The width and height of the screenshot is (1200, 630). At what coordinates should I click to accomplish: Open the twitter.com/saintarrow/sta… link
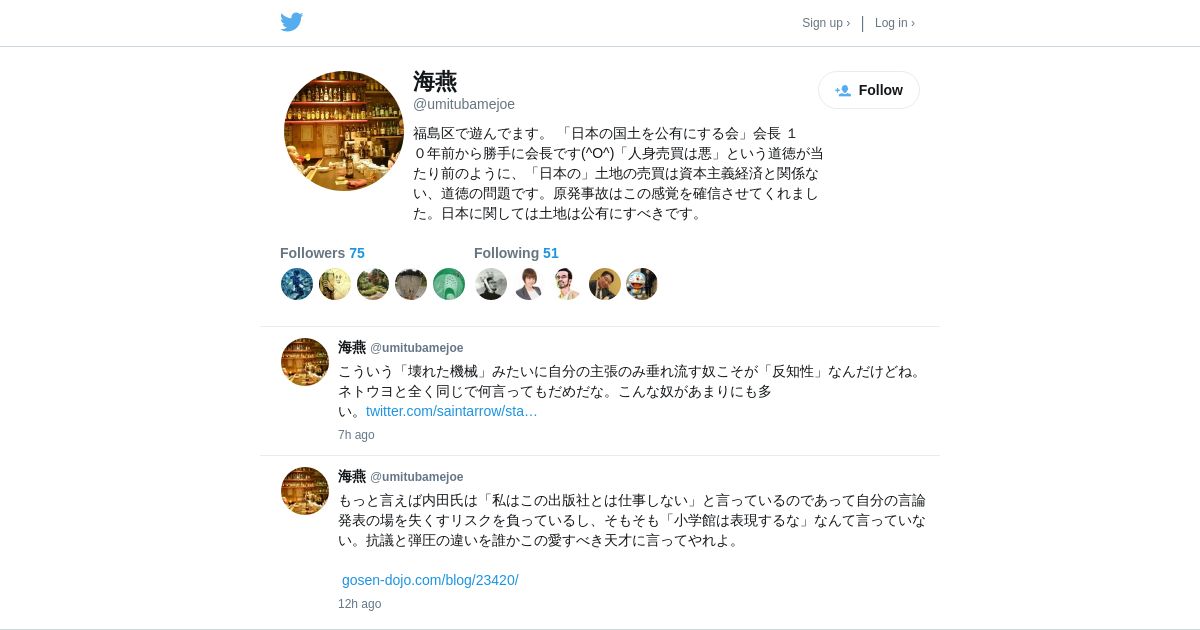[452, 411]
